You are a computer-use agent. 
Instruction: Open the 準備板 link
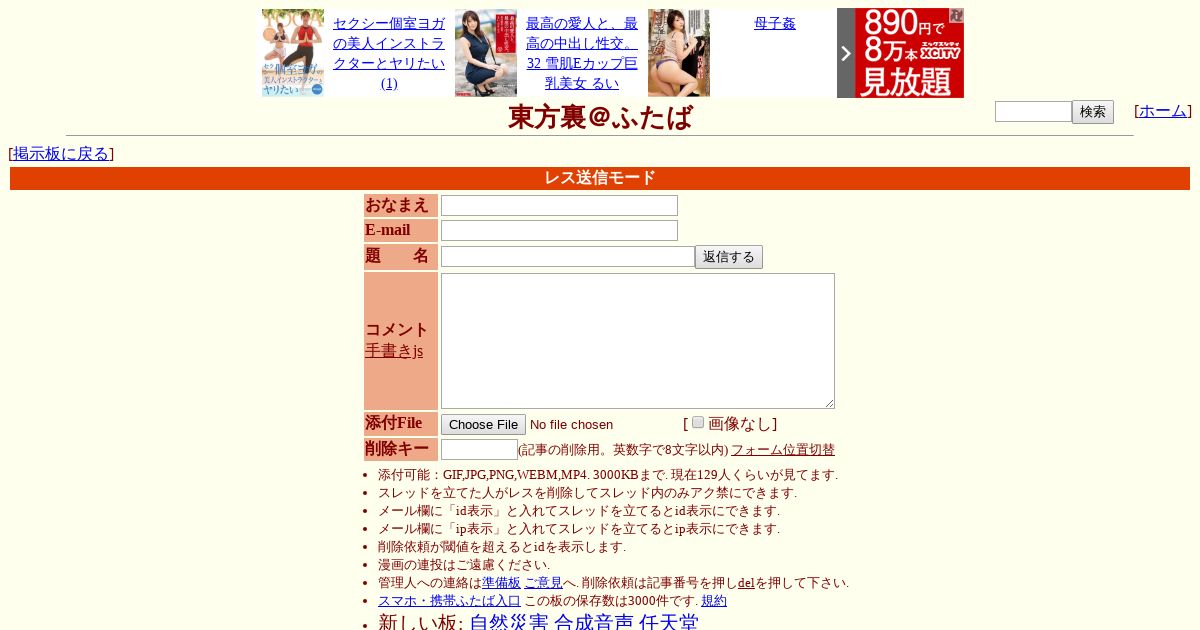point(501,583)
